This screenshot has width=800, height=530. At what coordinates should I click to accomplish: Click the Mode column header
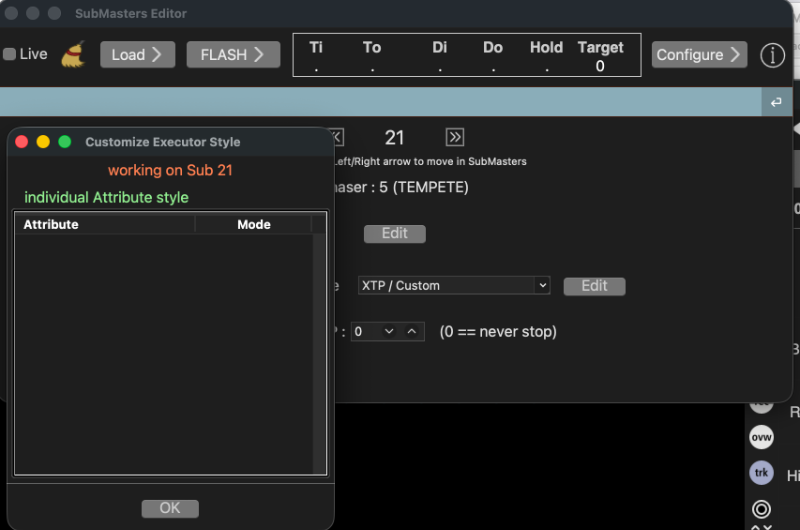[254, 224]
